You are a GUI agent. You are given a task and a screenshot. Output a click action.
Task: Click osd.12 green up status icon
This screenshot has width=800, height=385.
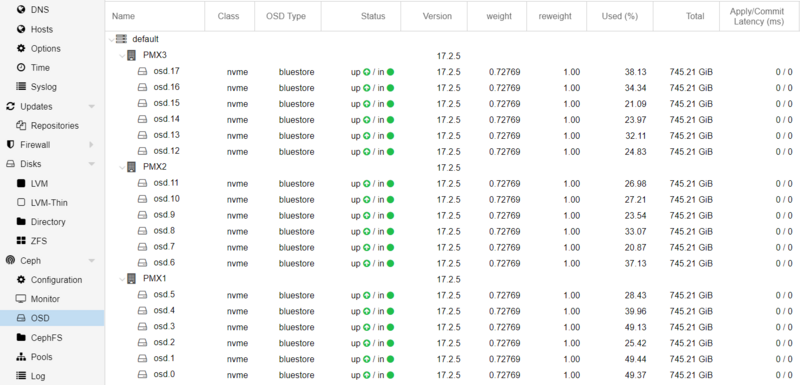(366, 152)
